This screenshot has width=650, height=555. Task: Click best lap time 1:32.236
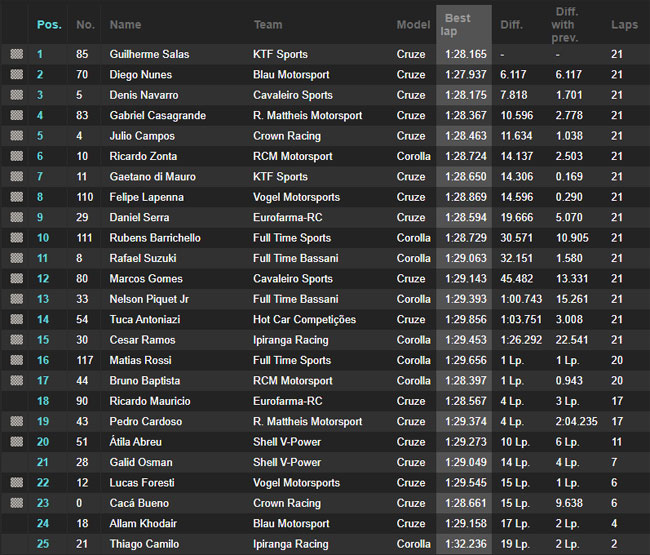[x=466, y=544]
